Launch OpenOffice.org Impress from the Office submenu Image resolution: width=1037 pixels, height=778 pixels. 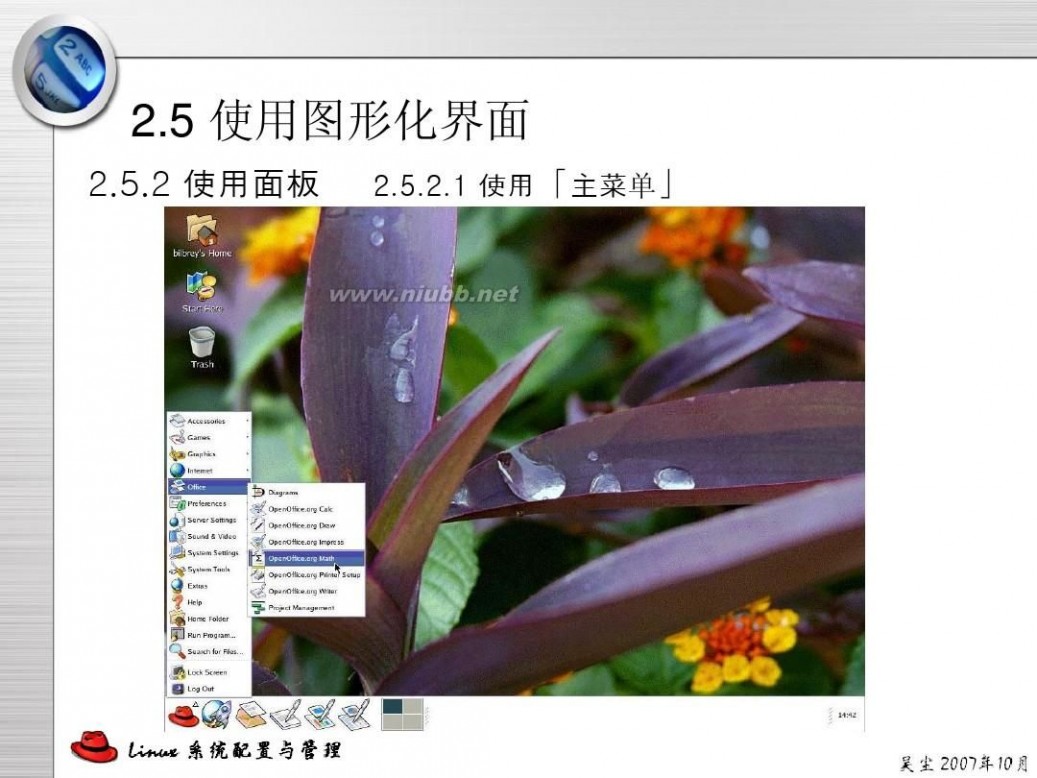[x=306, y=542]
